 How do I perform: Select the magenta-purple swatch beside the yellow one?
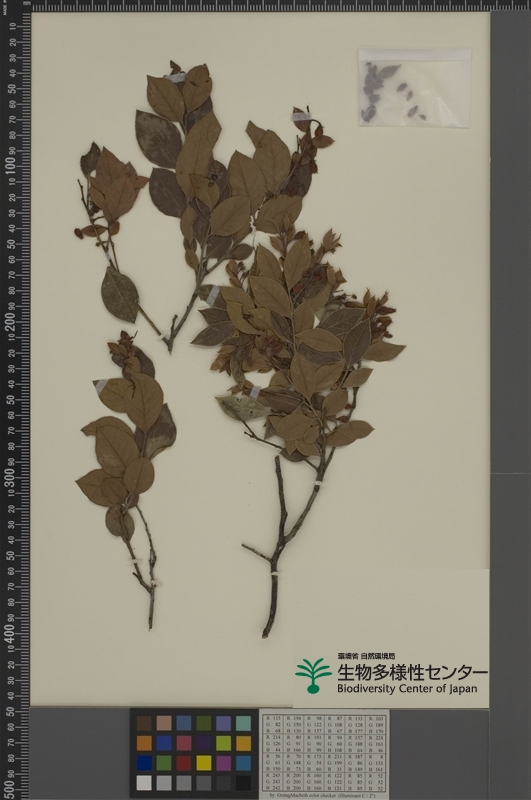[223, 763]
